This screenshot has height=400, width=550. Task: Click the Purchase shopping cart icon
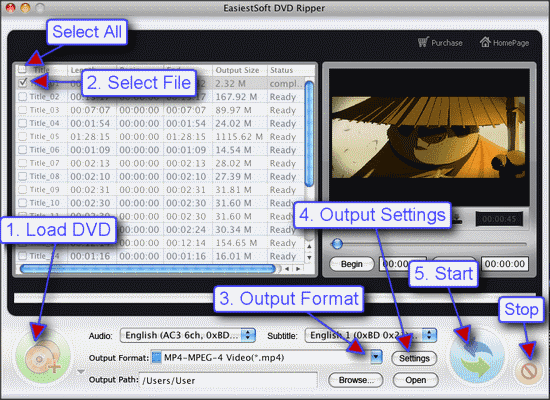pos(424,42)
